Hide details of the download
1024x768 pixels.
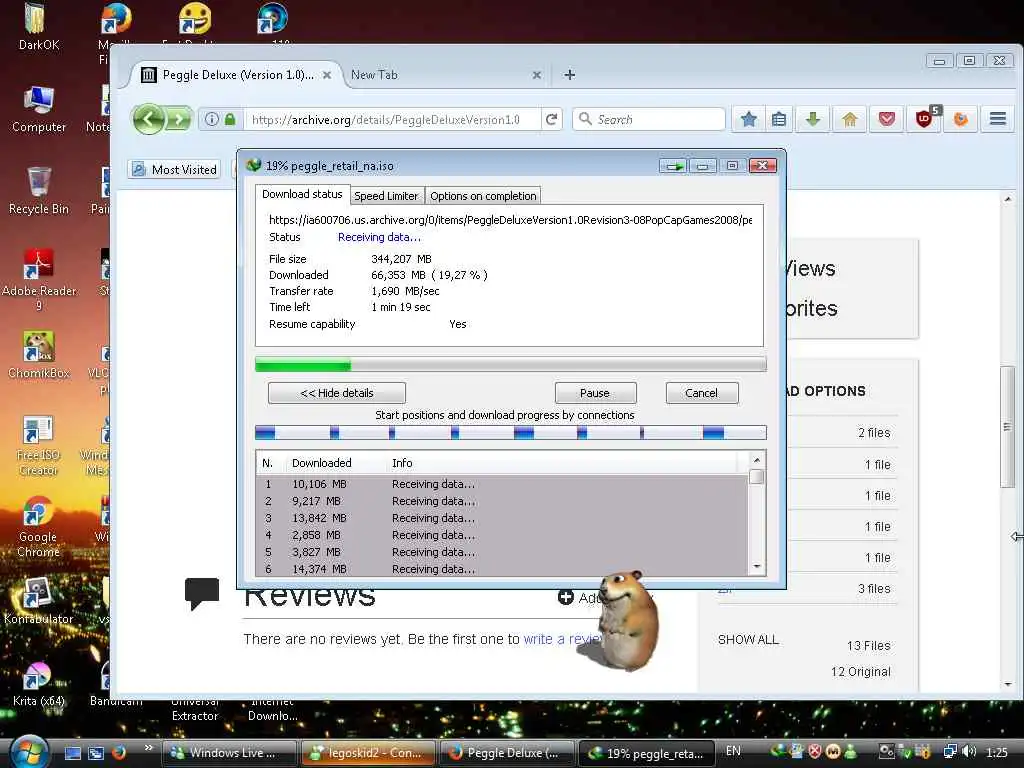[337, 393]
